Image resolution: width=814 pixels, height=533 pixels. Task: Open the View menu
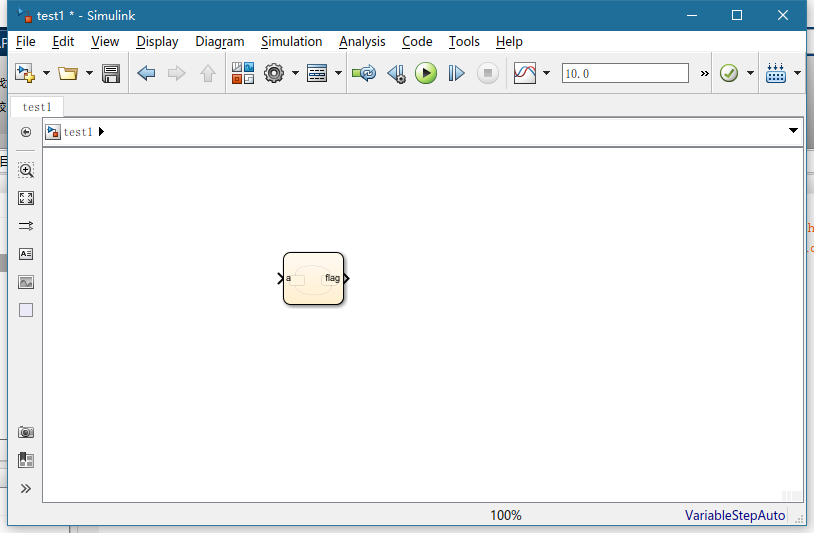tap(105, 42)
